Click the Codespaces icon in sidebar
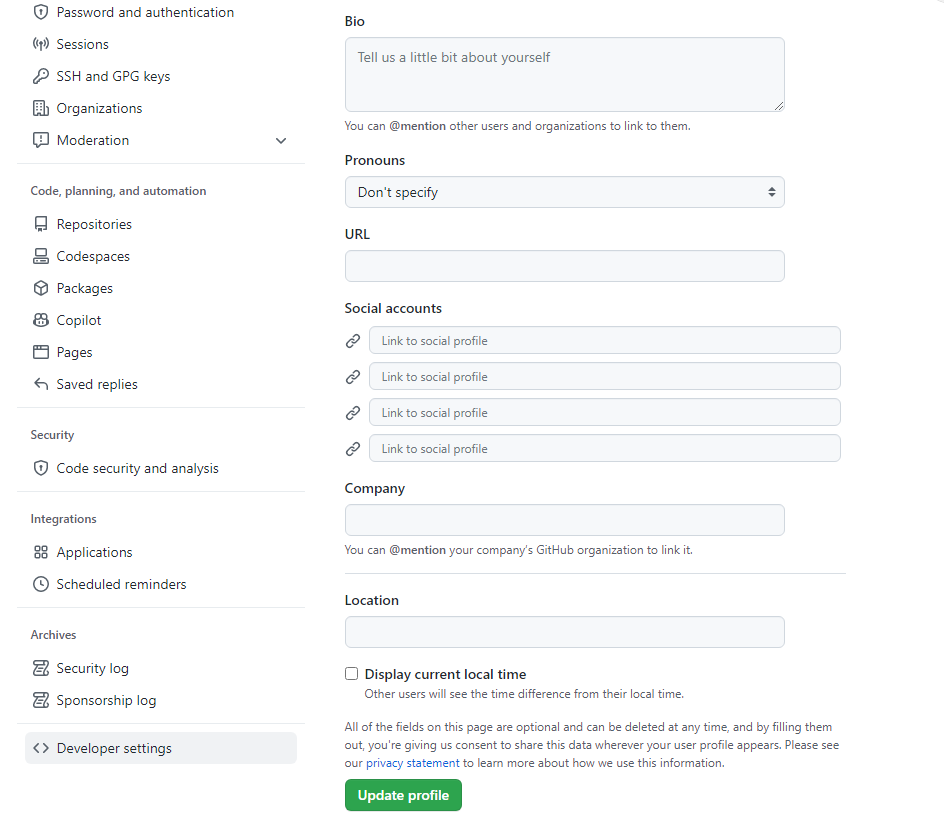Viewport: 944px width, 818px height. tap(41, 256)
